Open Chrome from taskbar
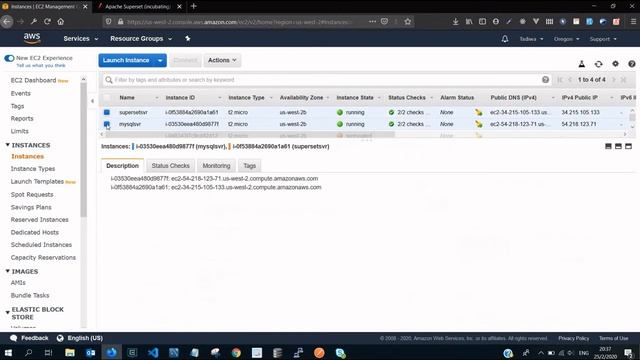 236,353
